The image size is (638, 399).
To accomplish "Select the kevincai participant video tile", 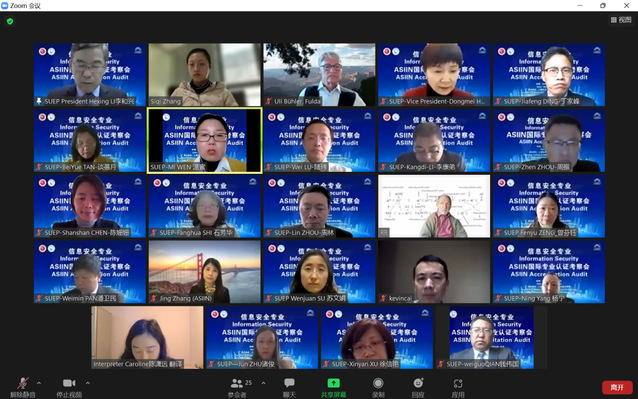I will tap(434, 272).
